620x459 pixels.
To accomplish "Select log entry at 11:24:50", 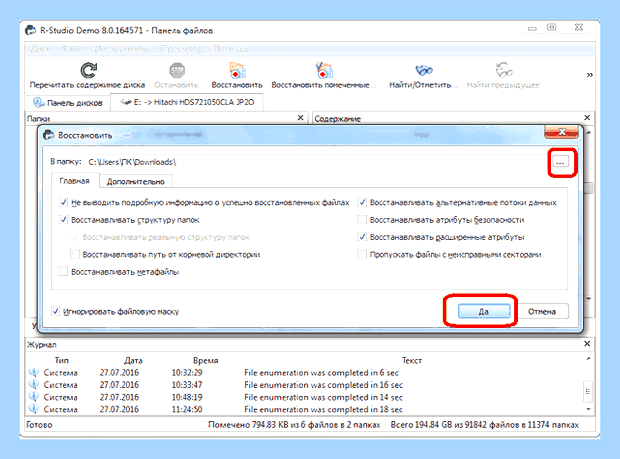I will [x=304, y=409].
